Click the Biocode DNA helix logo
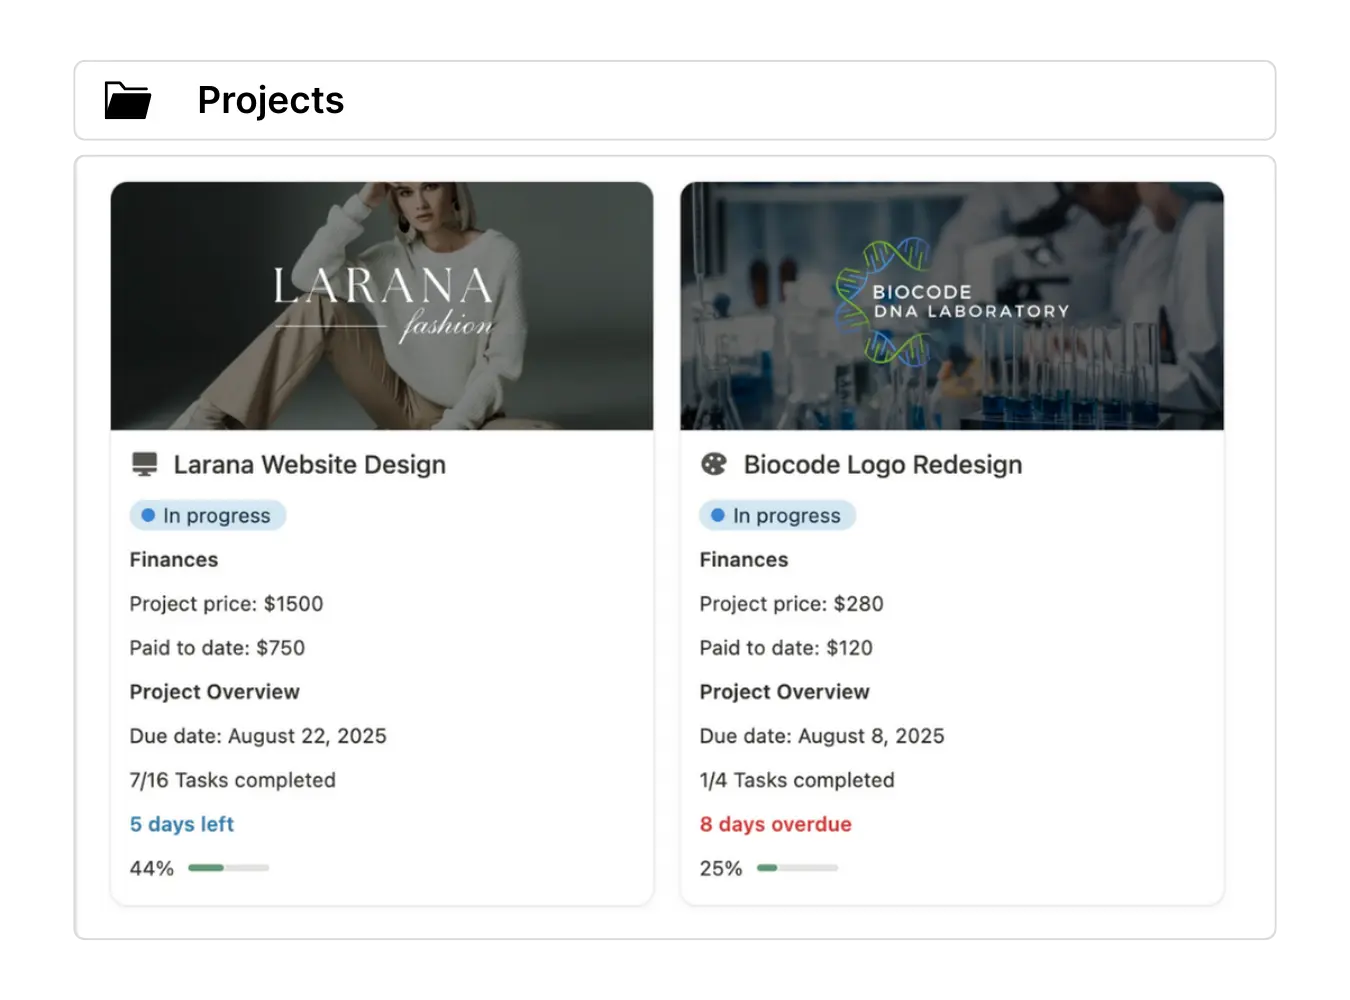1350x1000 pixels. [882, 302]
